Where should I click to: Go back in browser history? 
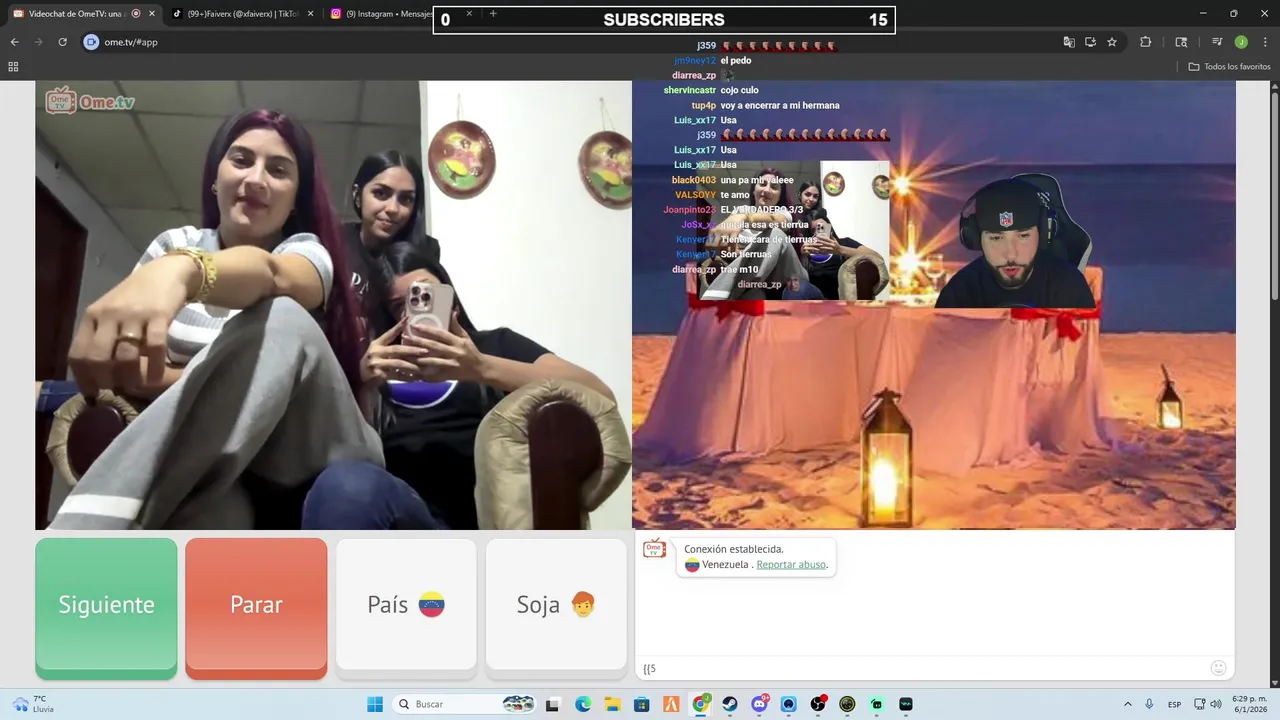click(x=14, y=42)
